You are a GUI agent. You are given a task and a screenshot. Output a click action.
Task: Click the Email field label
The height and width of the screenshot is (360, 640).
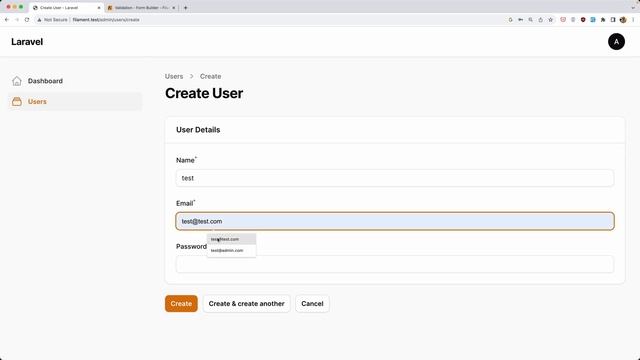[x=184, y=203]
